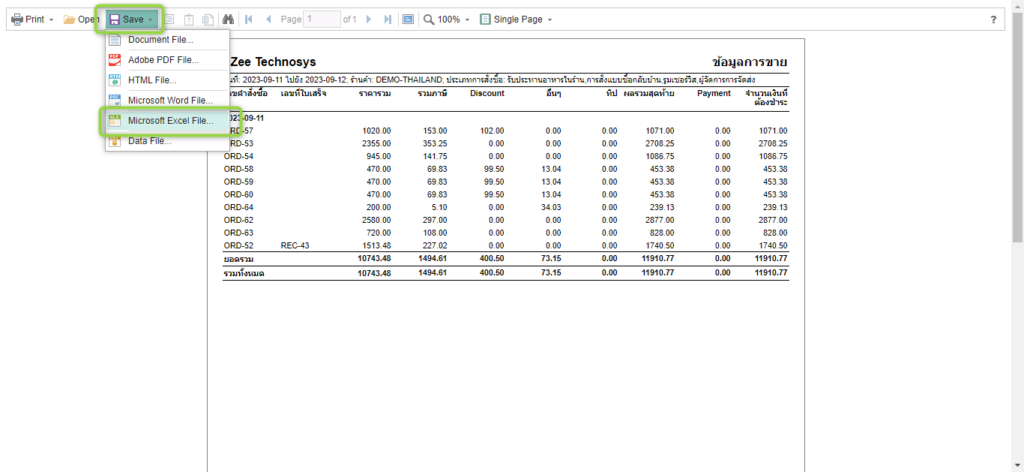Click order ORD-62 row label
Image resolution: width=1024 pixels, height=472 pixels.
(x=238, y=219)
